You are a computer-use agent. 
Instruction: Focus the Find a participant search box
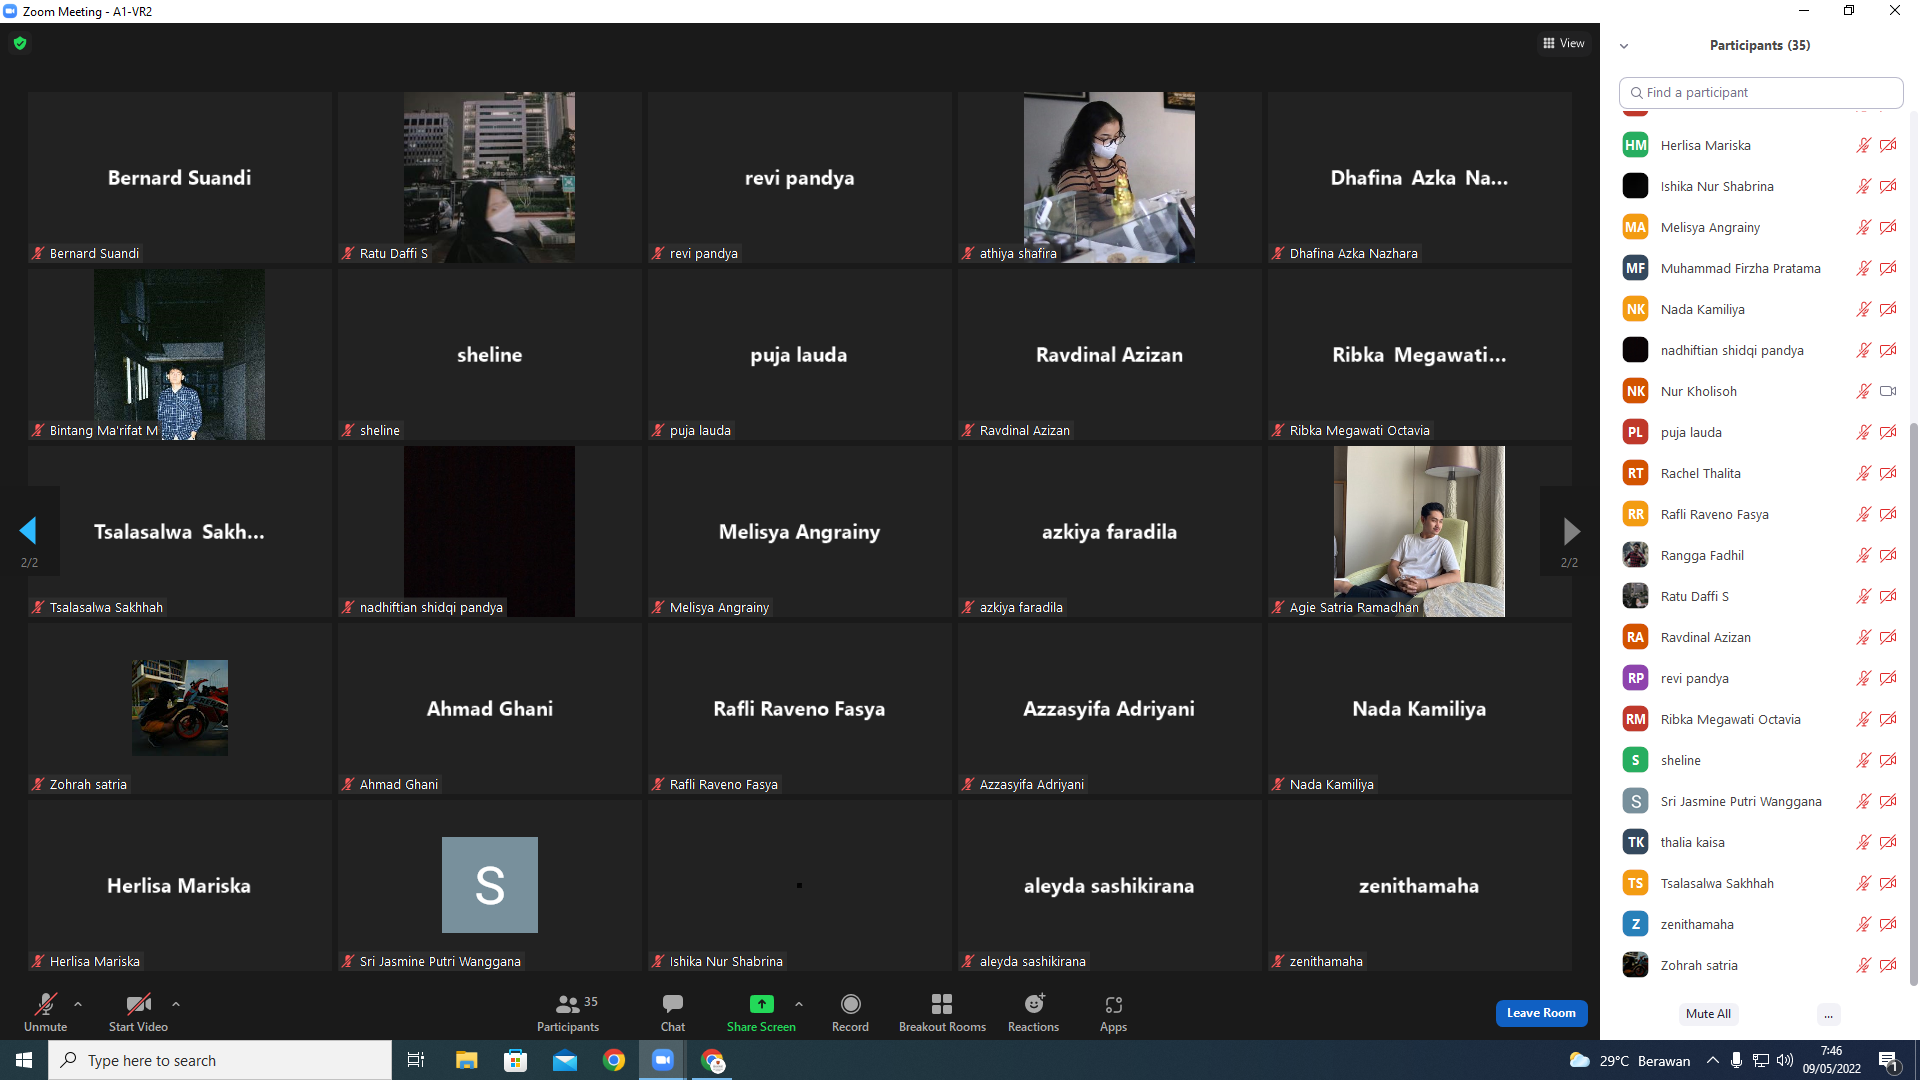(x=1760, y=92)
